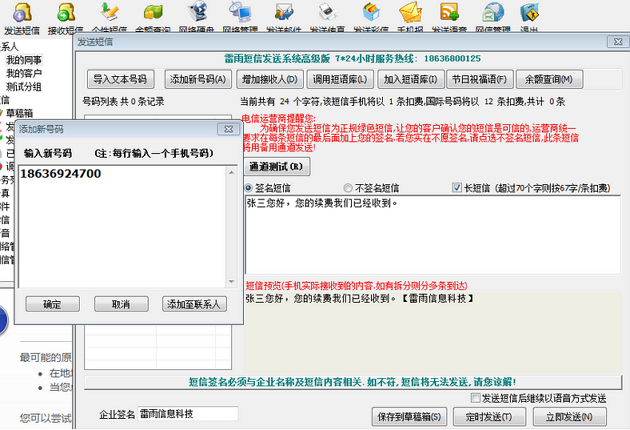Click the 发送短信 toolbar icon
This screenshot has width=630, height=430.
[22, 15]
